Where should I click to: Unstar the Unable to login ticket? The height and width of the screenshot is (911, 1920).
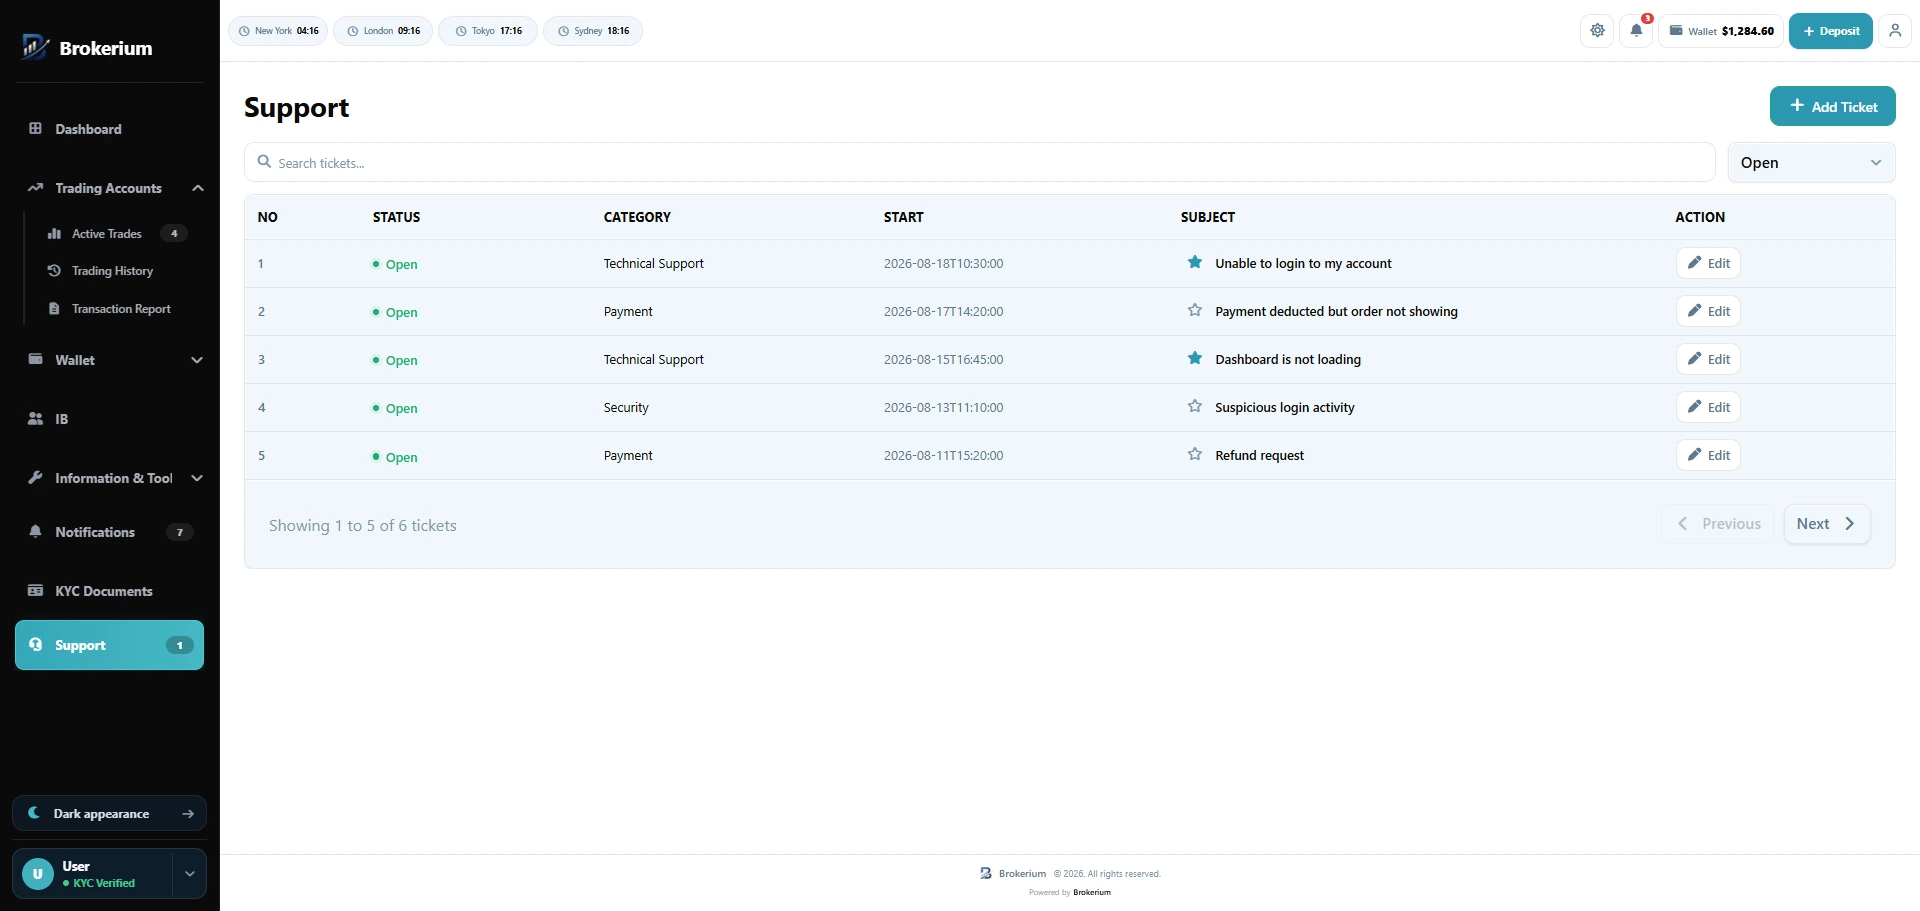1194,262
